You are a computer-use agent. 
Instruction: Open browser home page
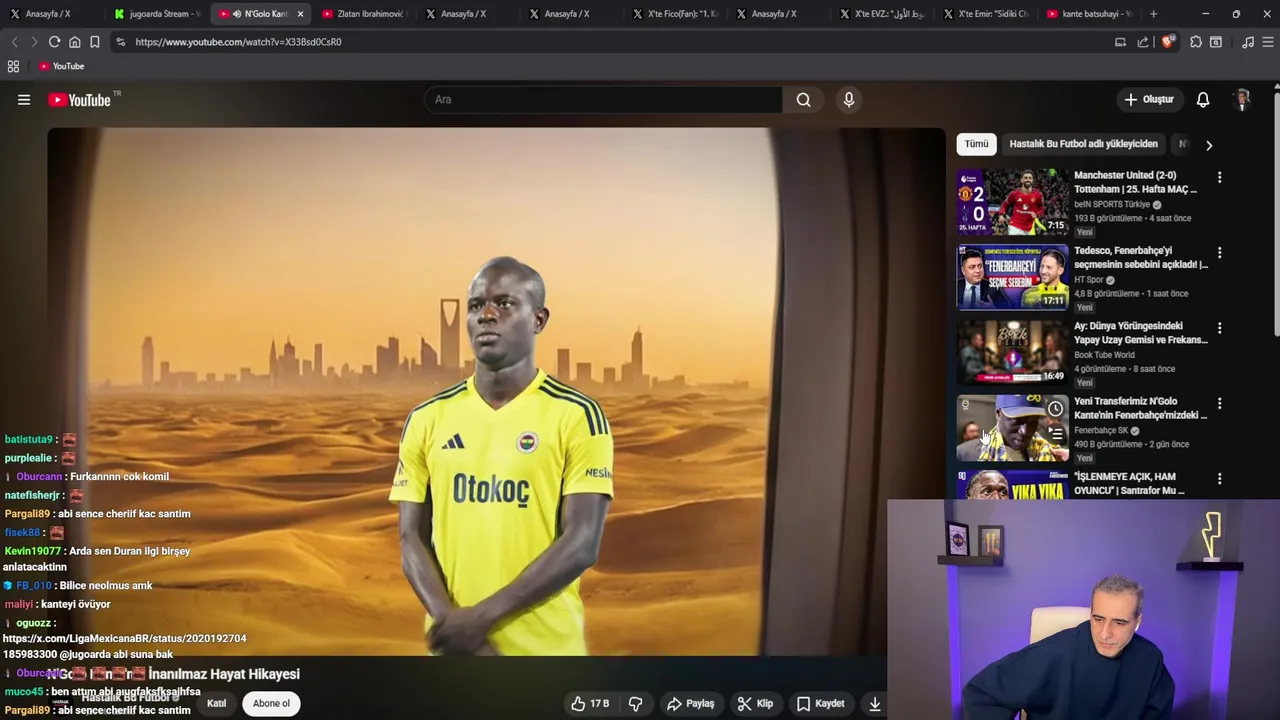74,42
